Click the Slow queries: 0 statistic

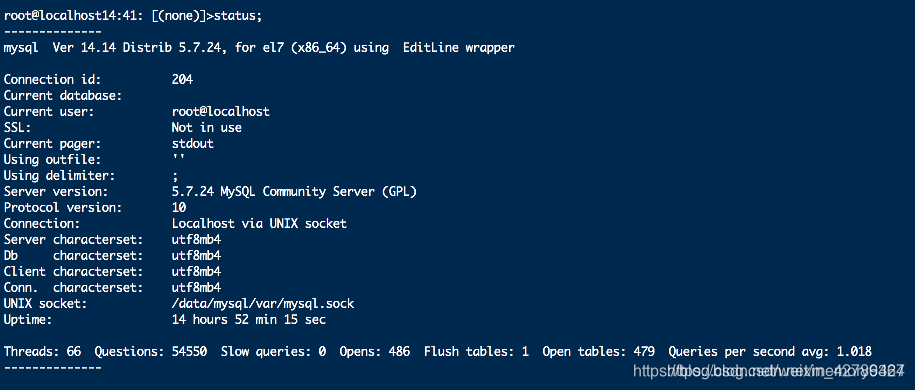pyautogui.click(x=273, y=351)
